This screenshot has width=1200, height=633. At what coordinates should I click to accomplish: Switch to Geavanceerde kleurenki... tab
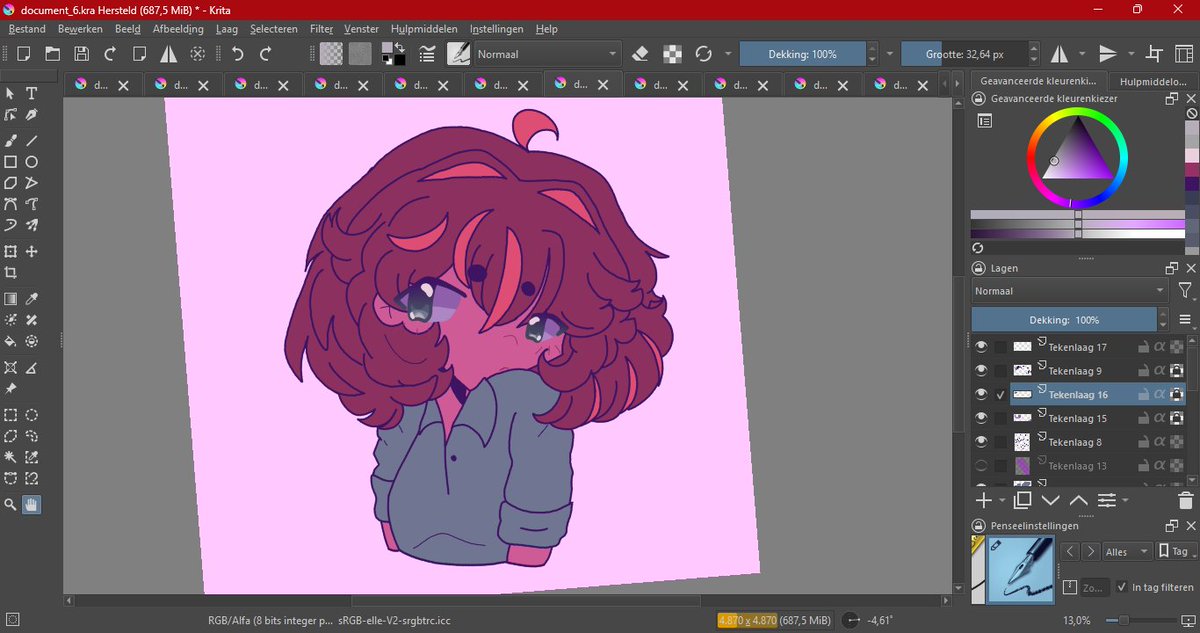[x=1038, y=81]
